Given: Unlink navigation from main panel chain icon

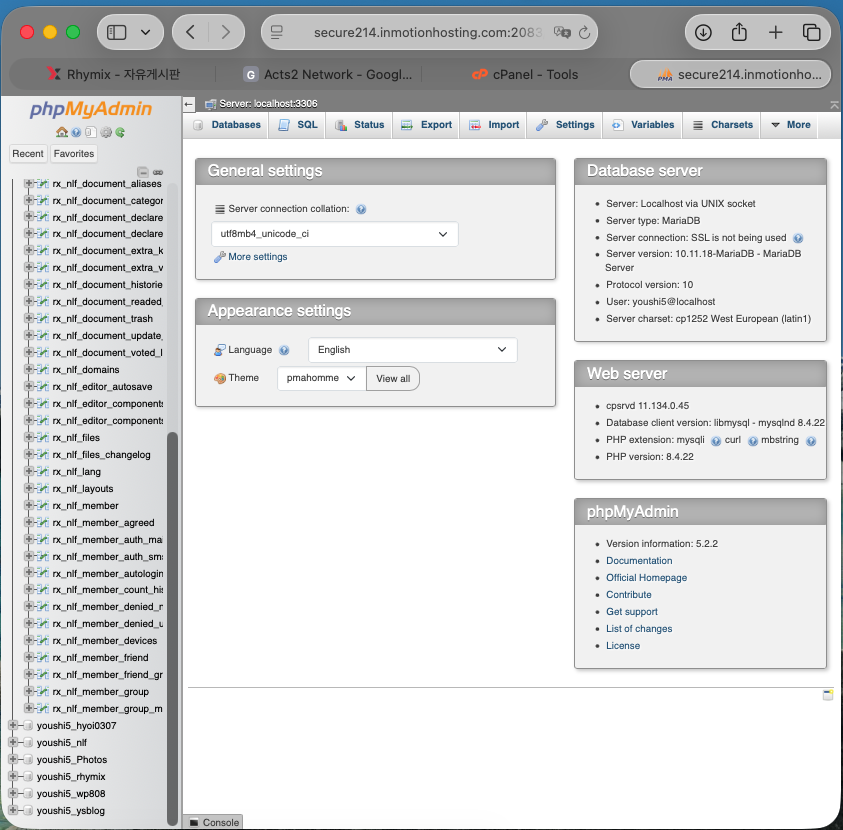Looking at the screenshot, I should [x=158, y=172].
